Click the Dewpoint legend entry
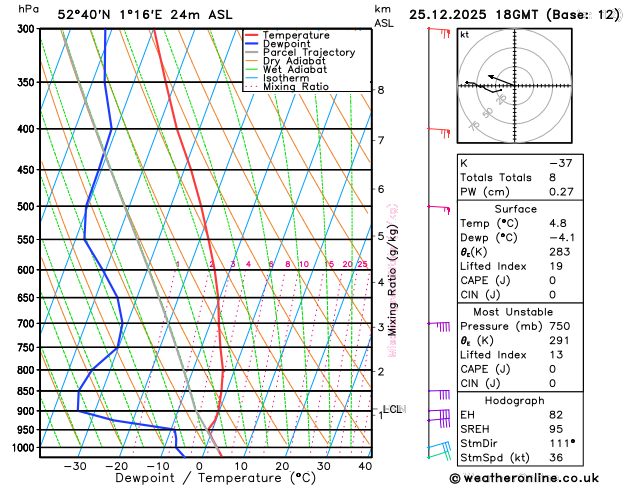 click(x=286, y=44)
